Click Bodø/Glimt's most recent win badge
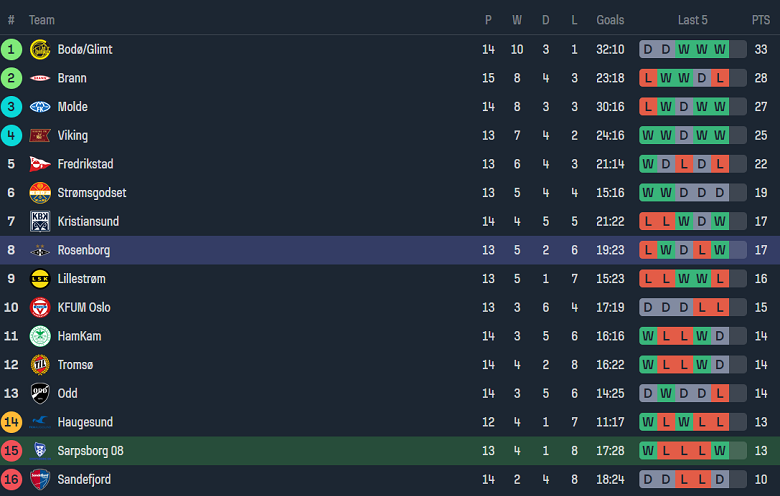Screen dimensions: 780x496 click(720, 49)
